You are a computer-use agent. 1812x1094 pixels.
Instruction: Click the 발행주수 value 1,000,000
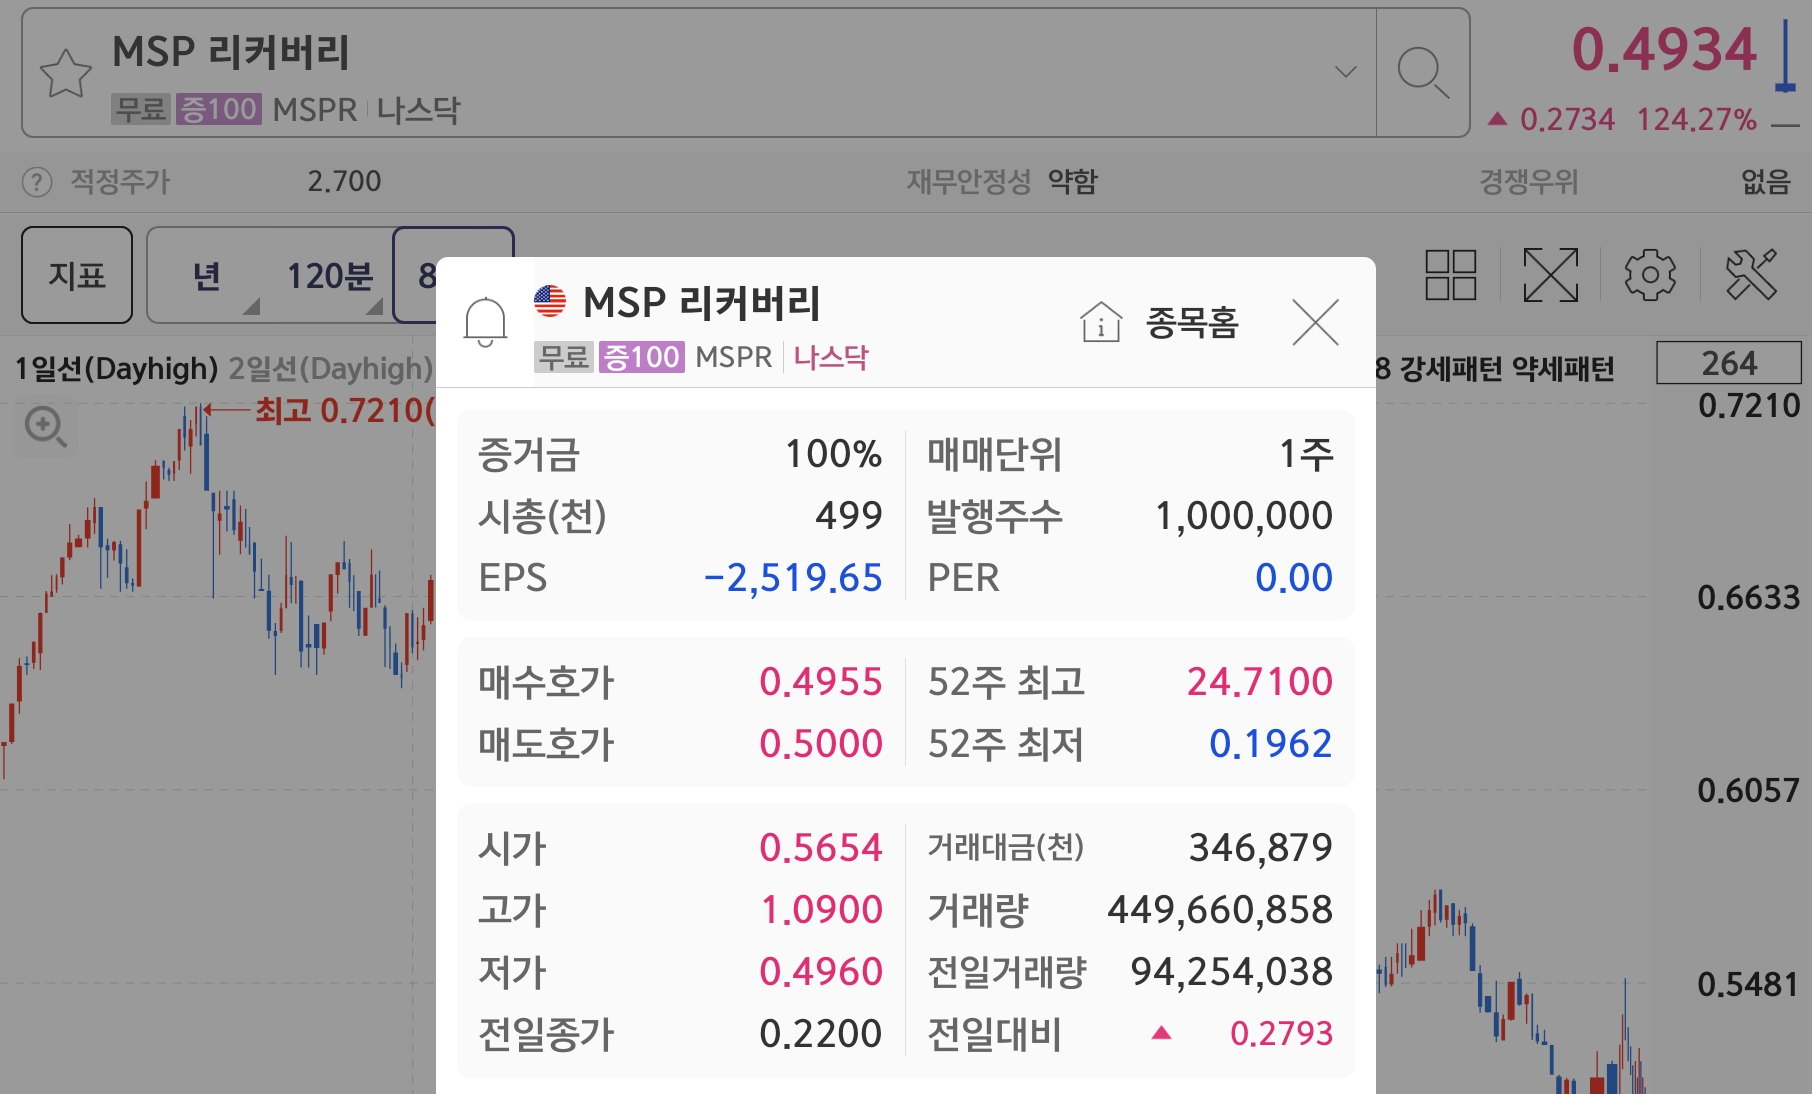pos(1244,516)
